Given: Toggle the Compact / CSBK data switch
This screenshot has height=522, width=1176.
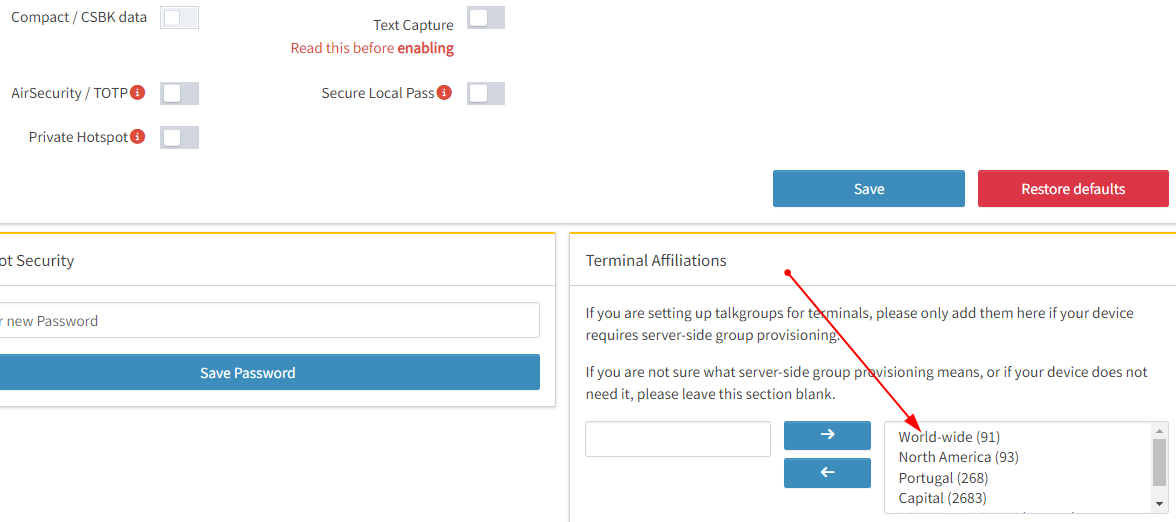Looking at the screenshot, I should coord(179,18).
